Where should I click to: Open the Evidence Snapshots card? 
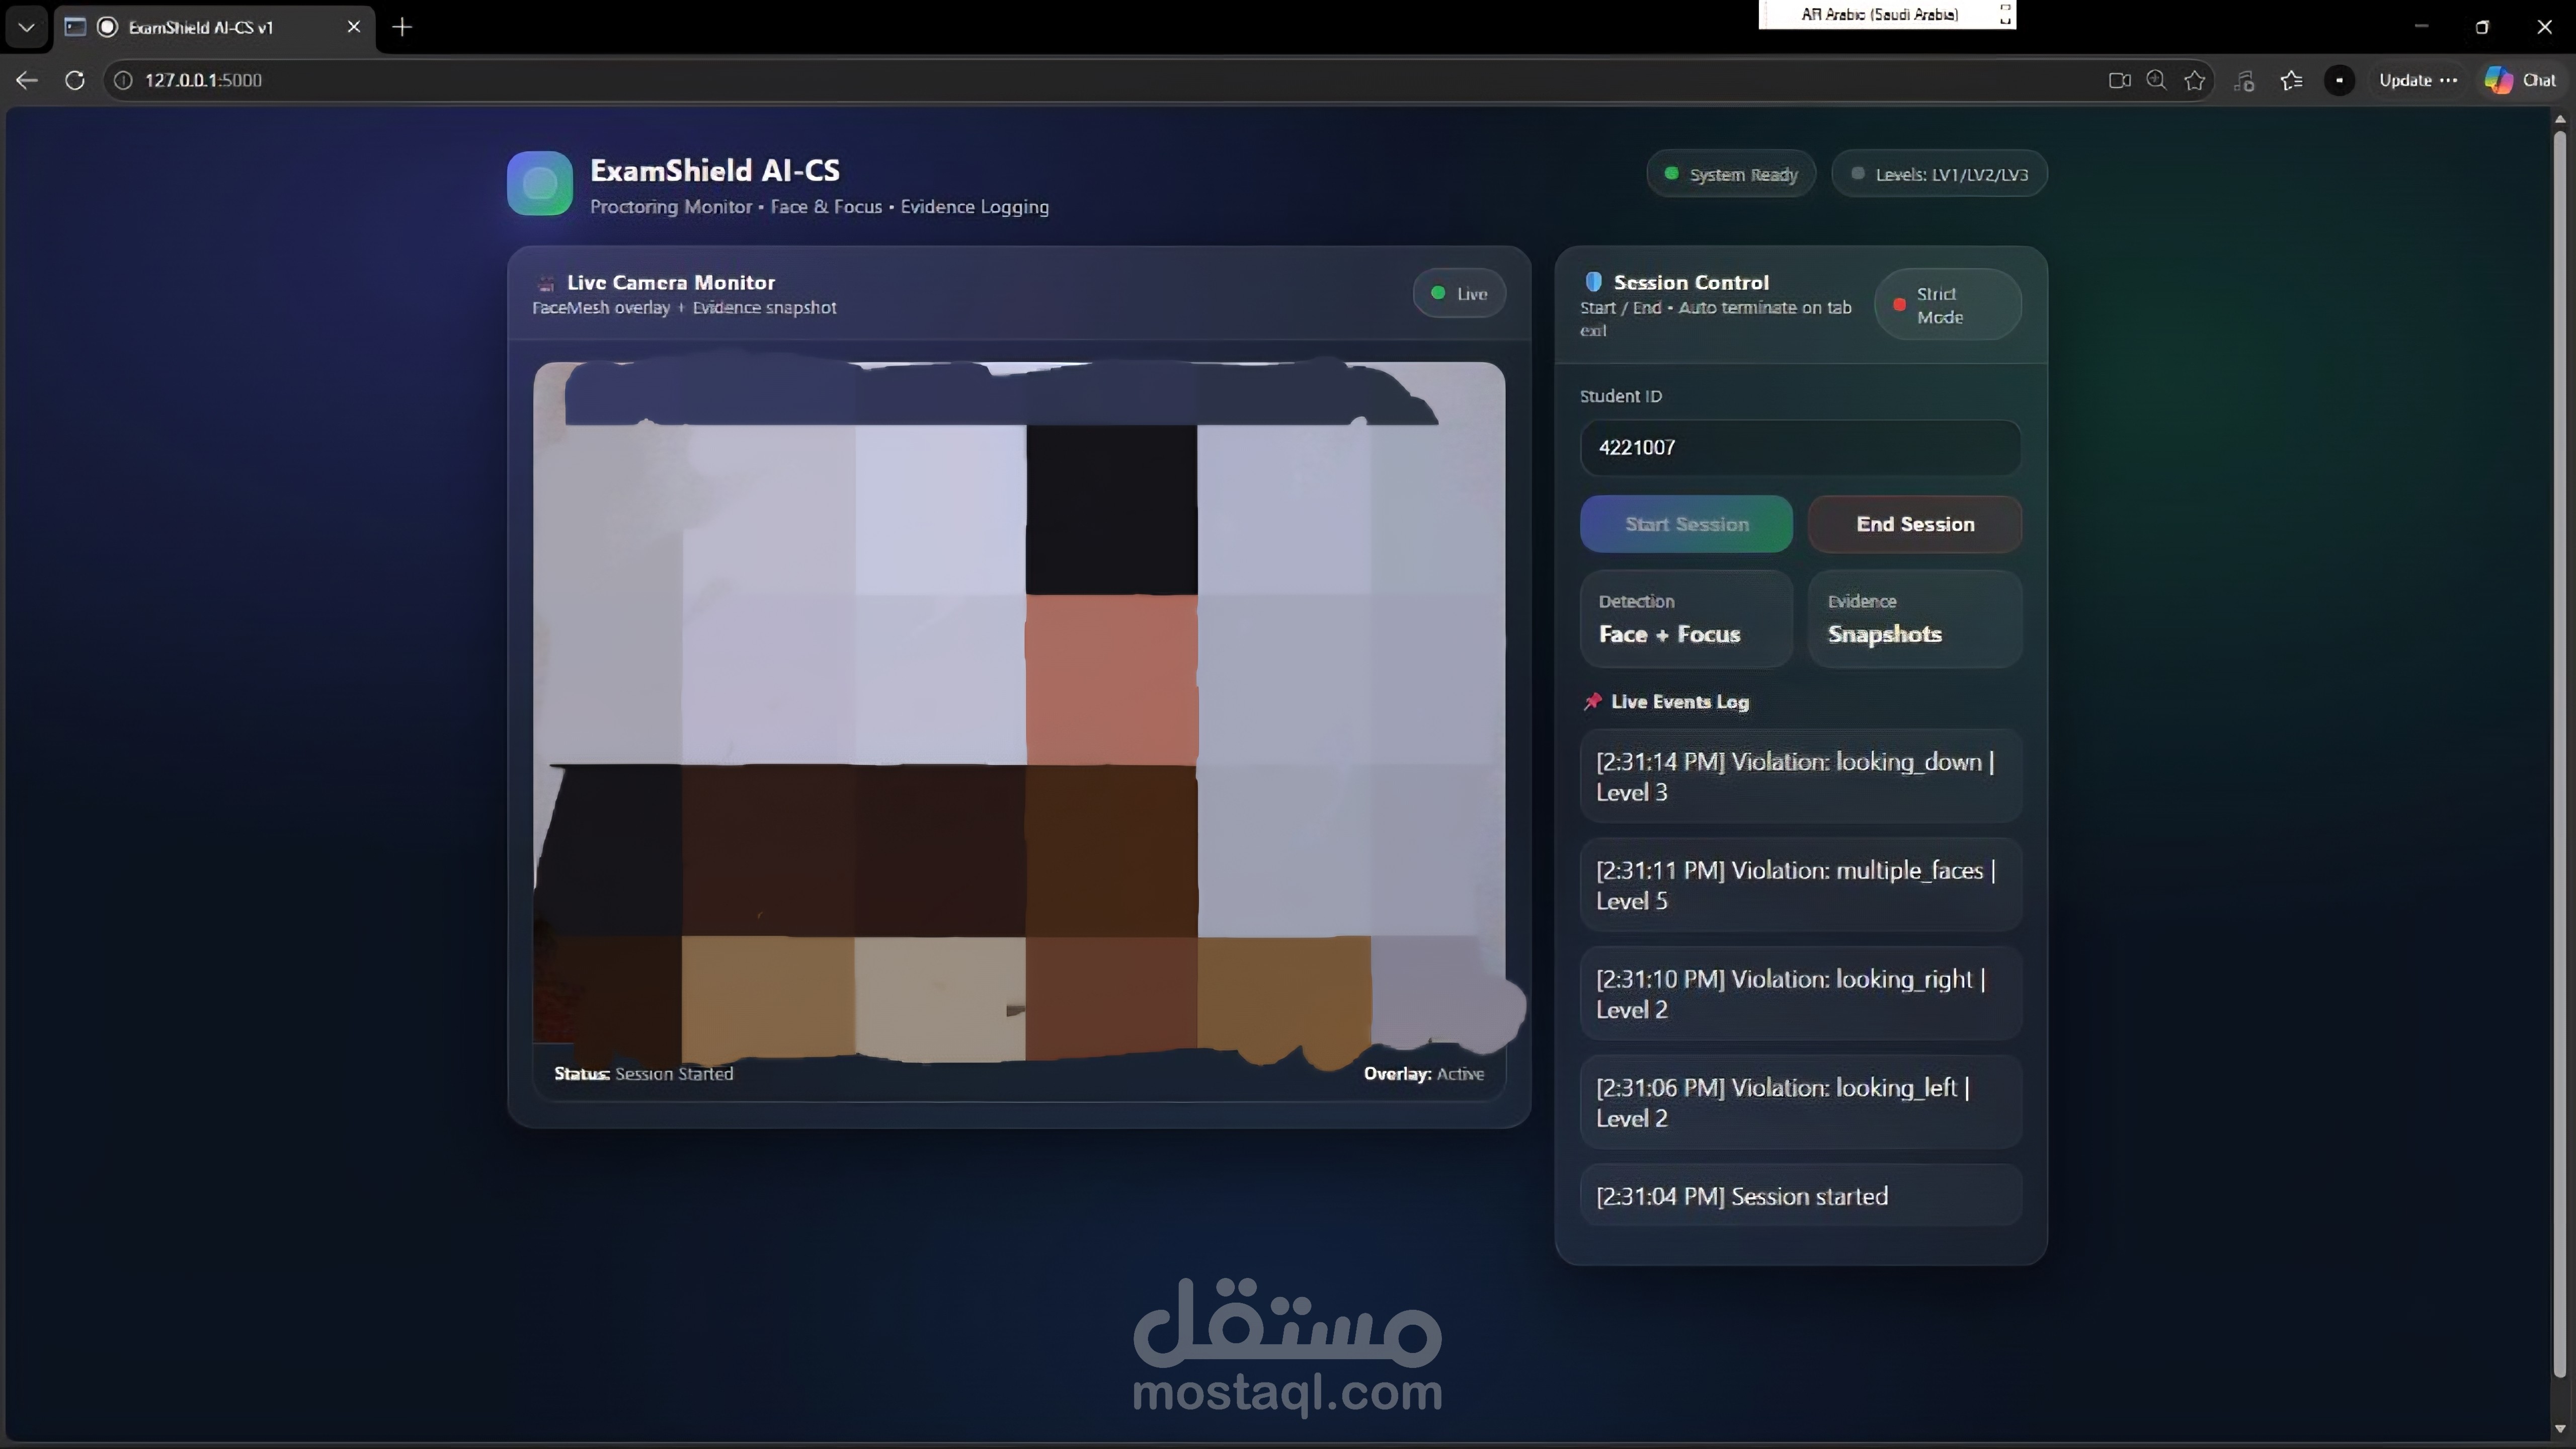[x=1915, y=619]
